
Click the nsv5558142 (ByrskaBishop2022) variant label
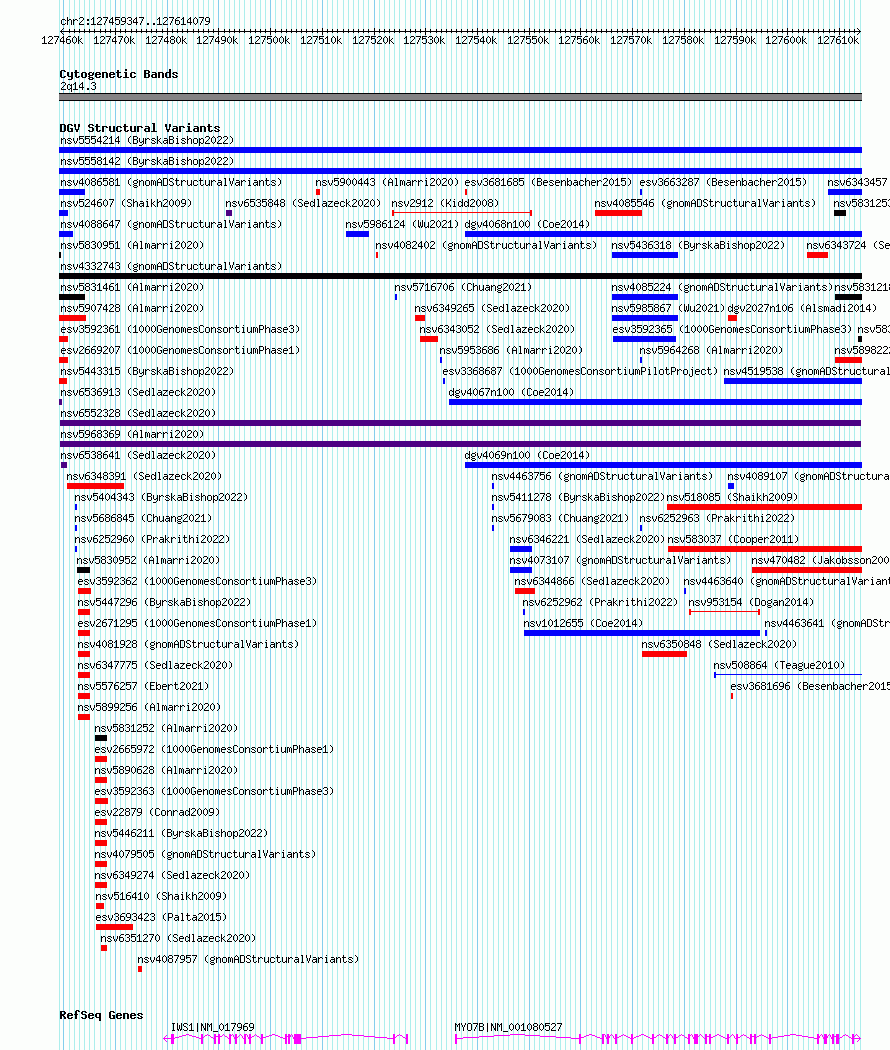(147, 161)
